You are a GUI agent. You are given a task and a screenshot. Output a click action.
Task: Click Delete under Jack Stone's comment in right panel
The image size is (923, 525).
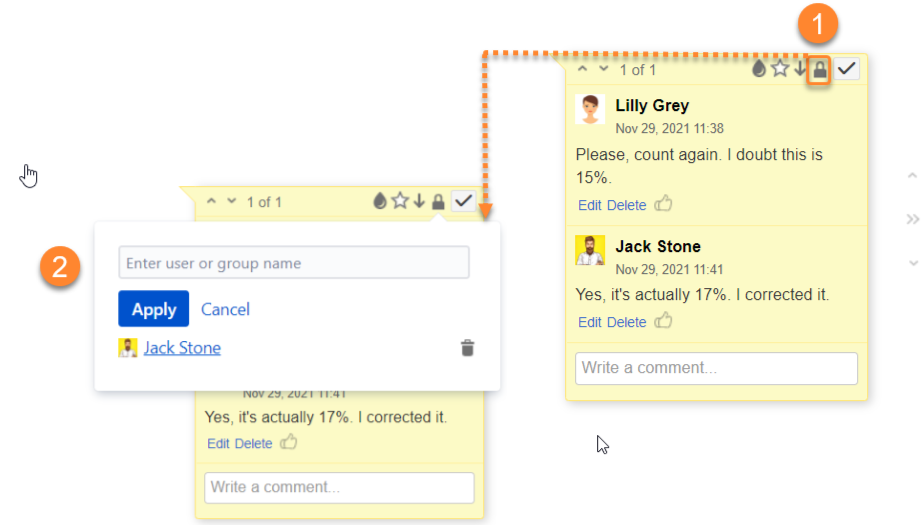[x=626, y=322]
